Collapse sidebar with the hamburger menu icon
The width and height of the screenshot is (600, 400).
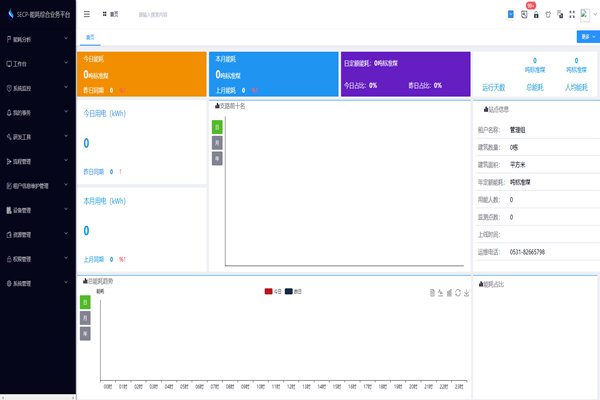point(87,14)
